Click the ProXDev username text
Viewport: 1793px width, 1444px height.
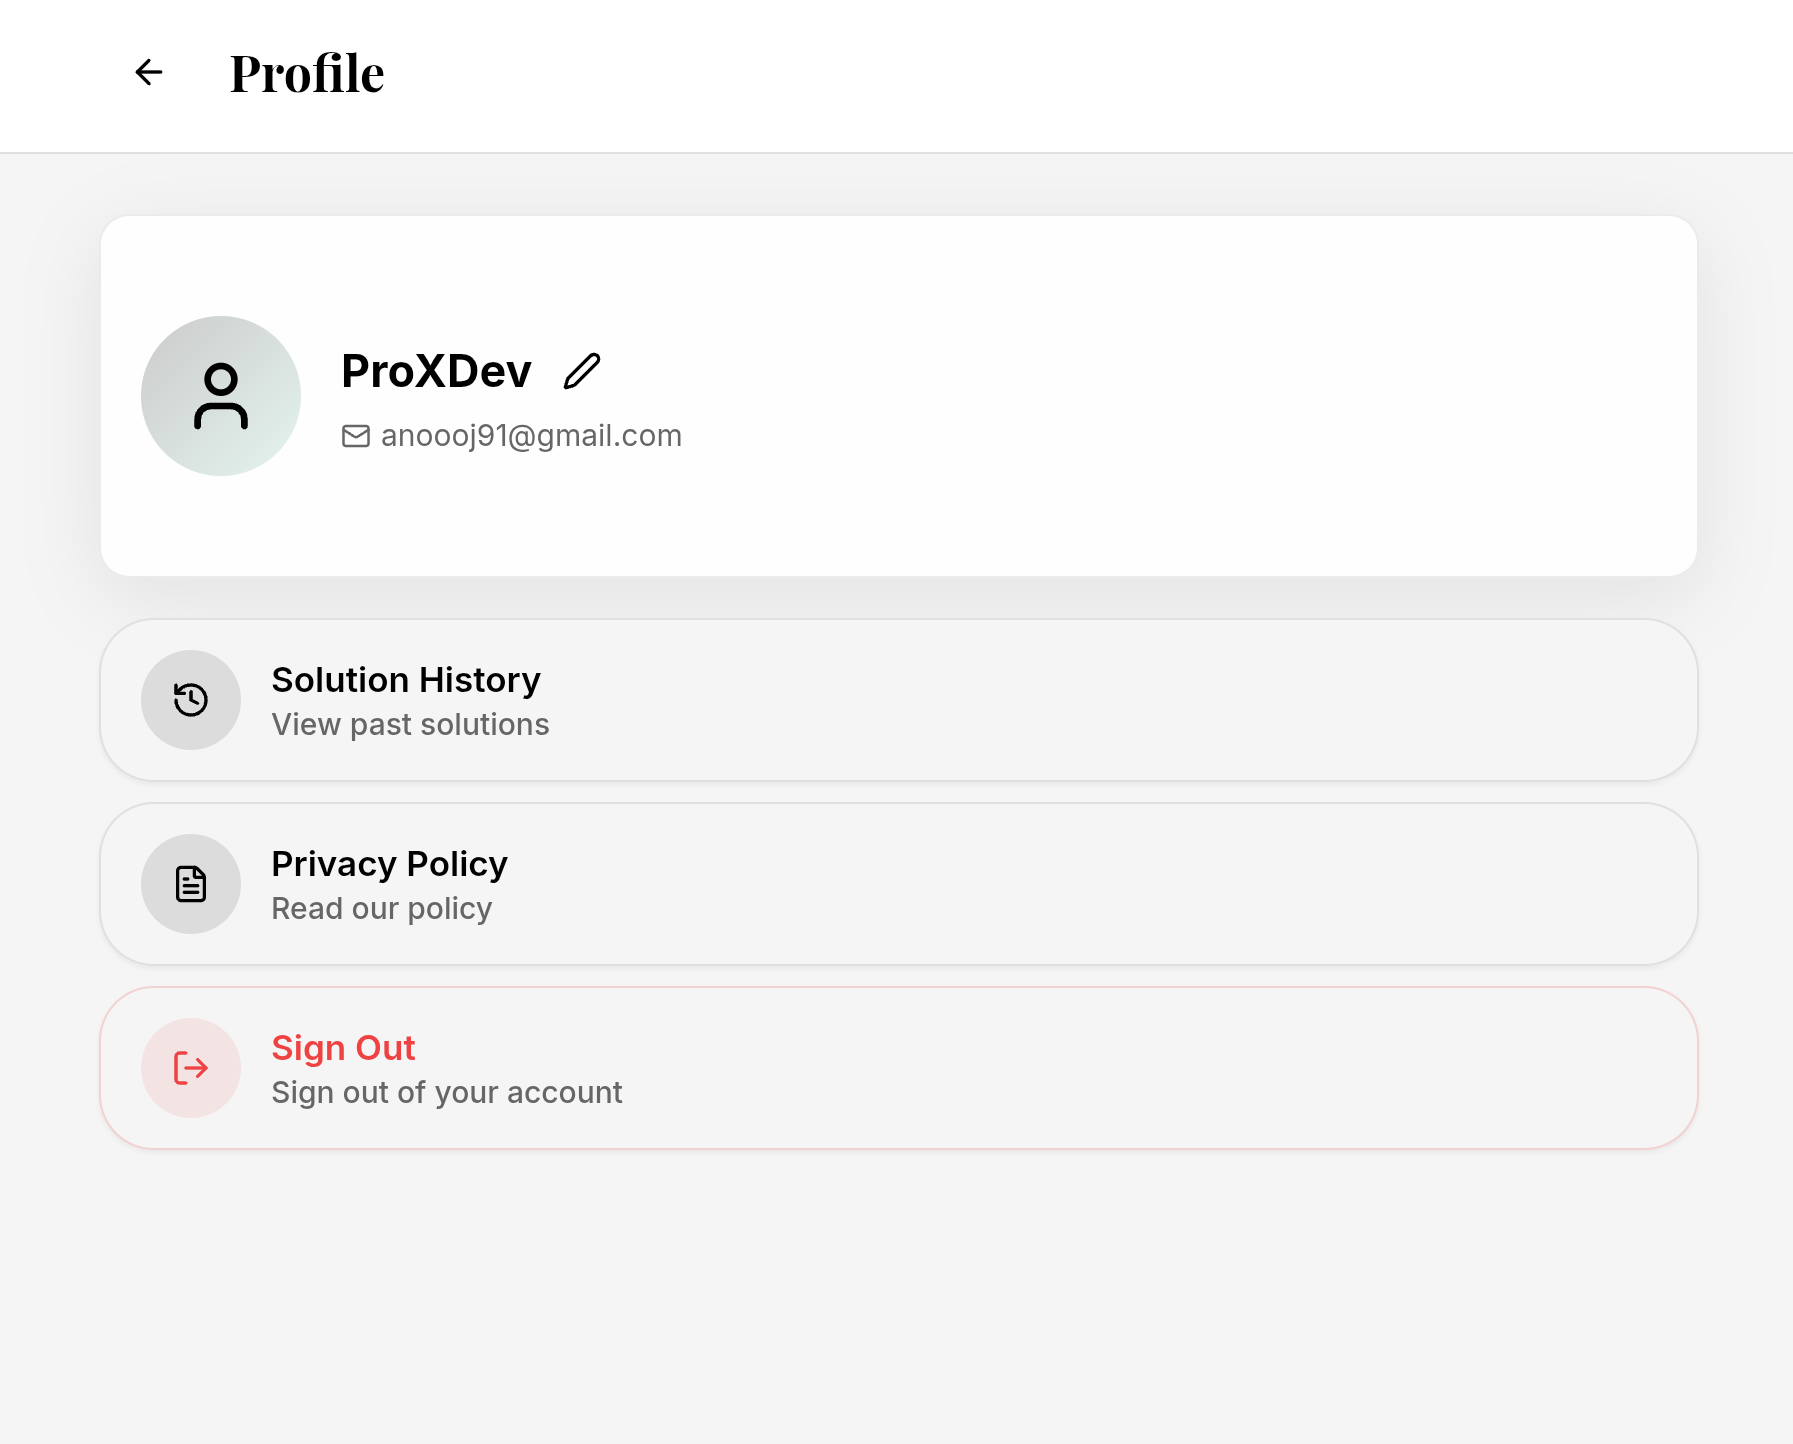tap(436, 371)
